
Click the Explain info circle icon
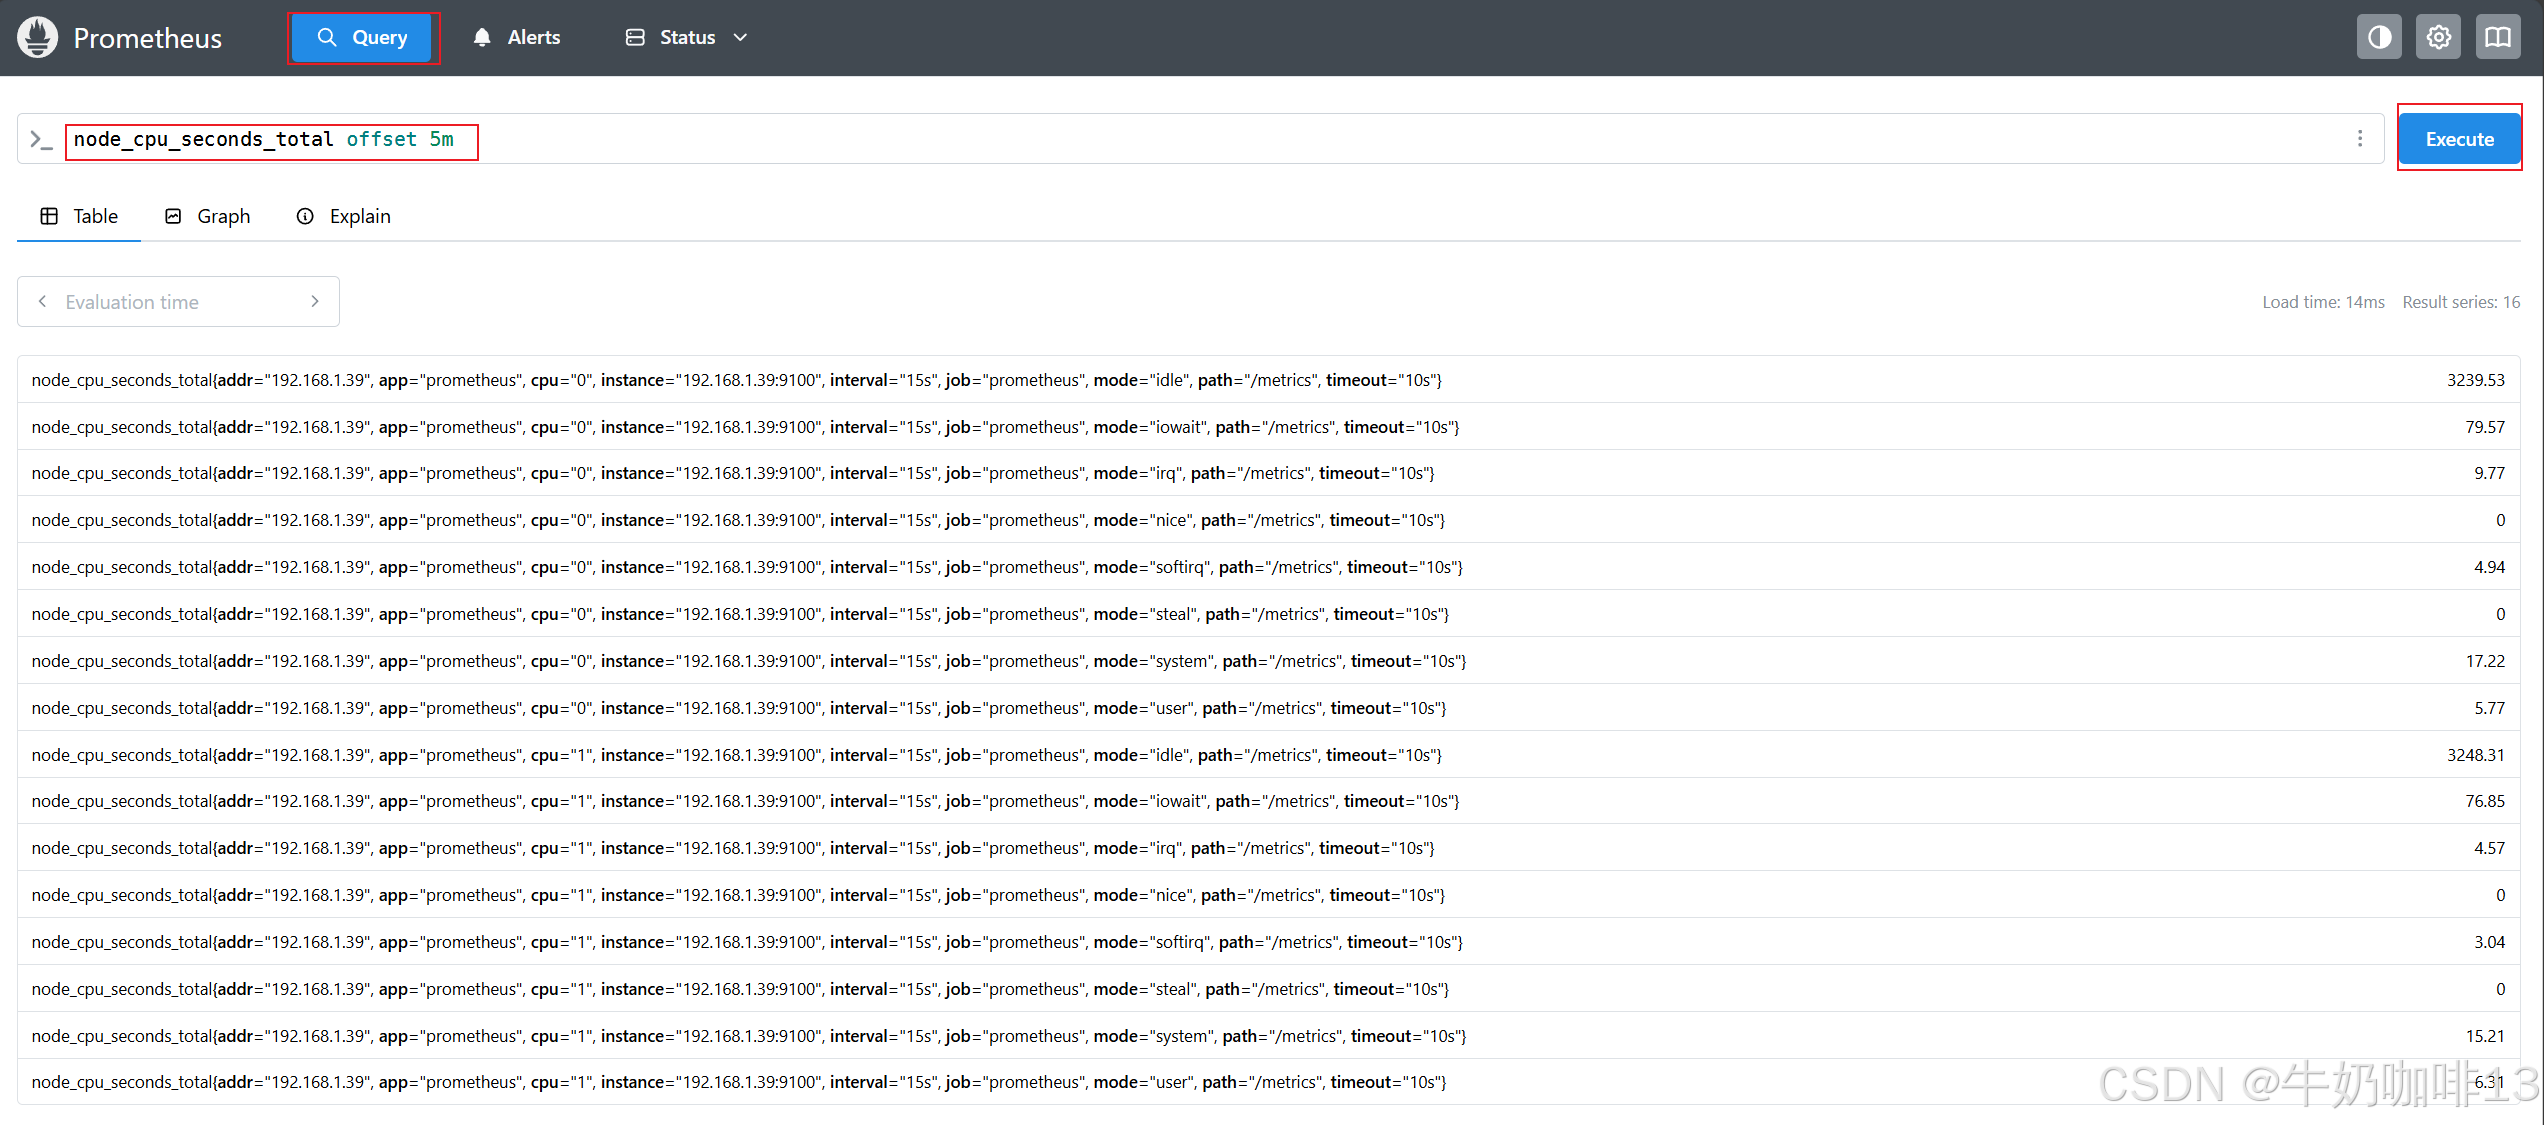(305, 217)
